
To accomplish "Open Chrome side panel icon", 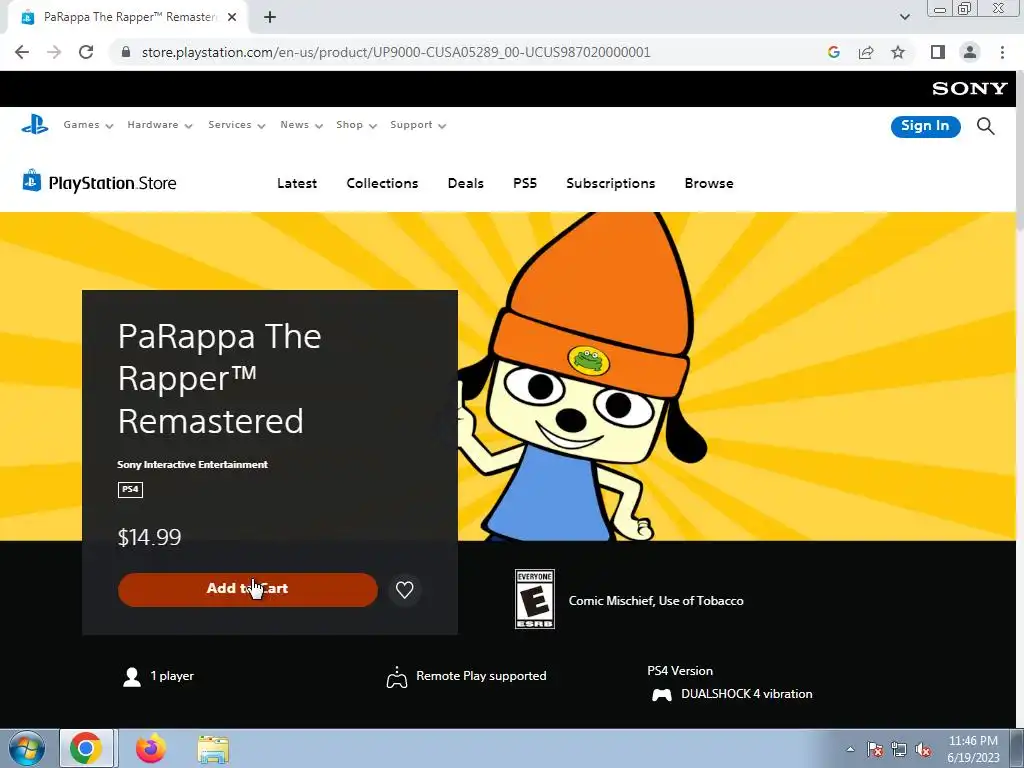I will coord(938,52).
